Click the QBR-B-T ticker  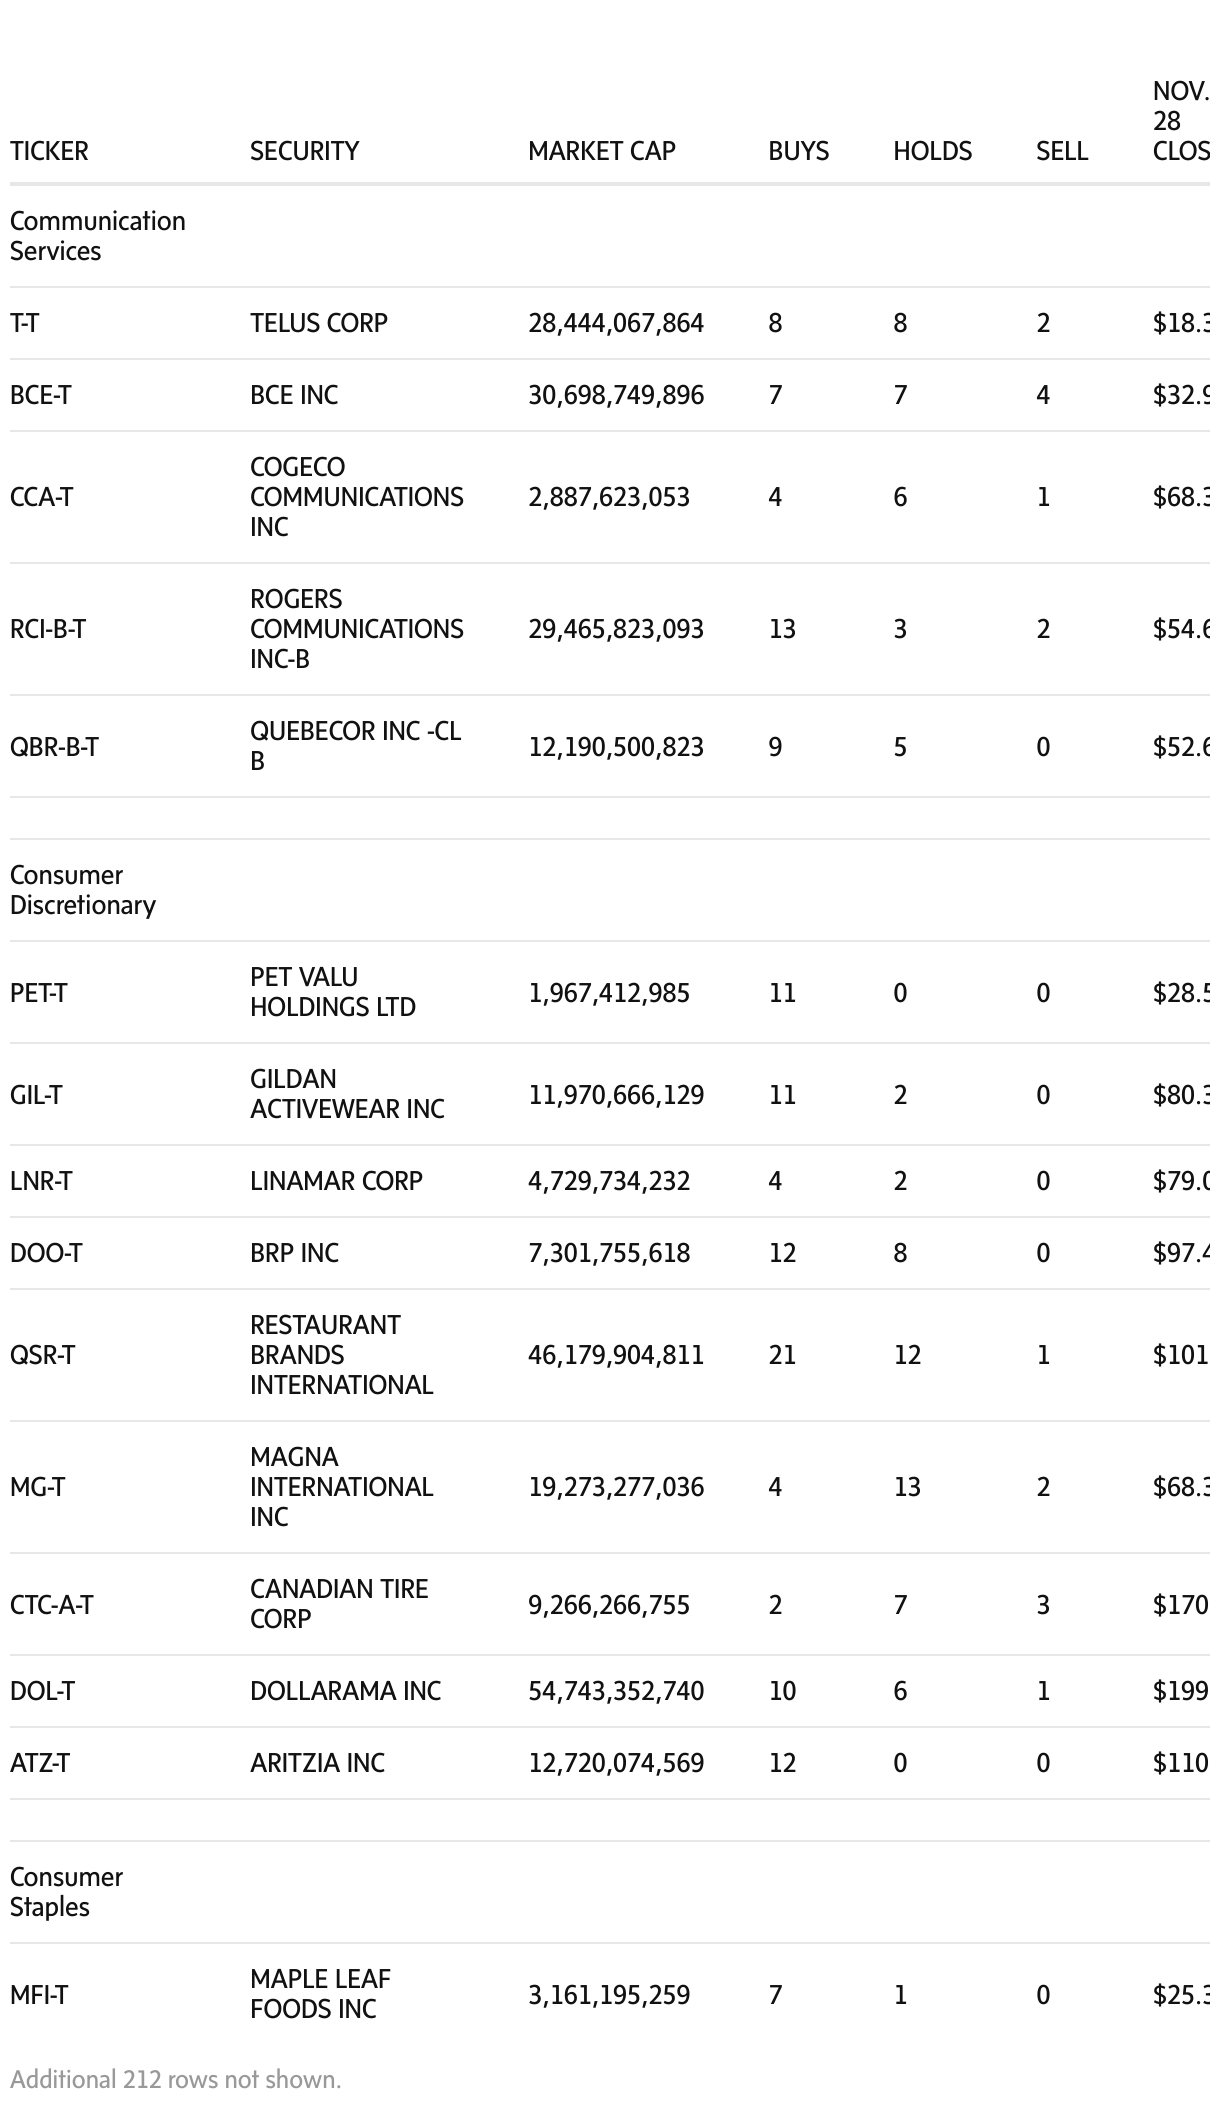(54, 747)
